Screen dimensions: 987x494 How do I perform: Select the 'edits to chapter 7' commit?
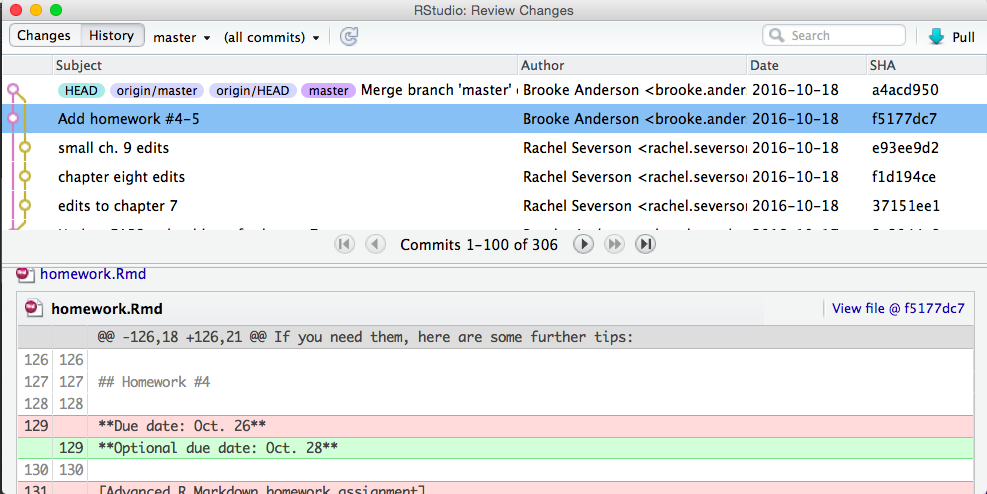117,206
